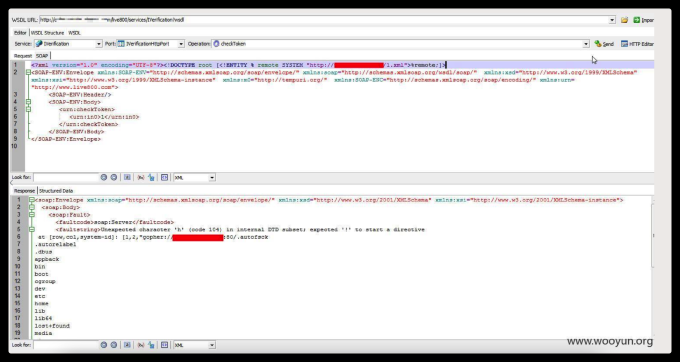Image resolution: width=680 pixels, height=362 pixels.
Task: Select the SOAP tab
Action: coord(42,55)
